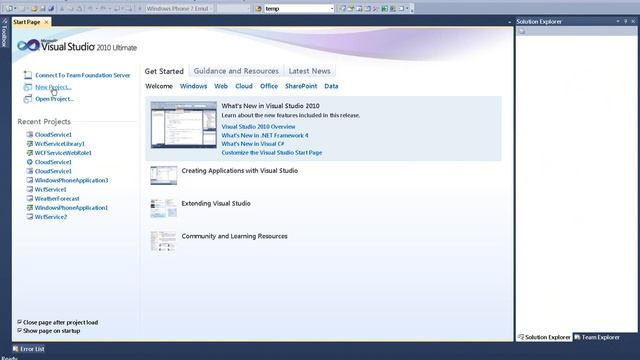Click the WcfService2 project icon

coord(29,217)
